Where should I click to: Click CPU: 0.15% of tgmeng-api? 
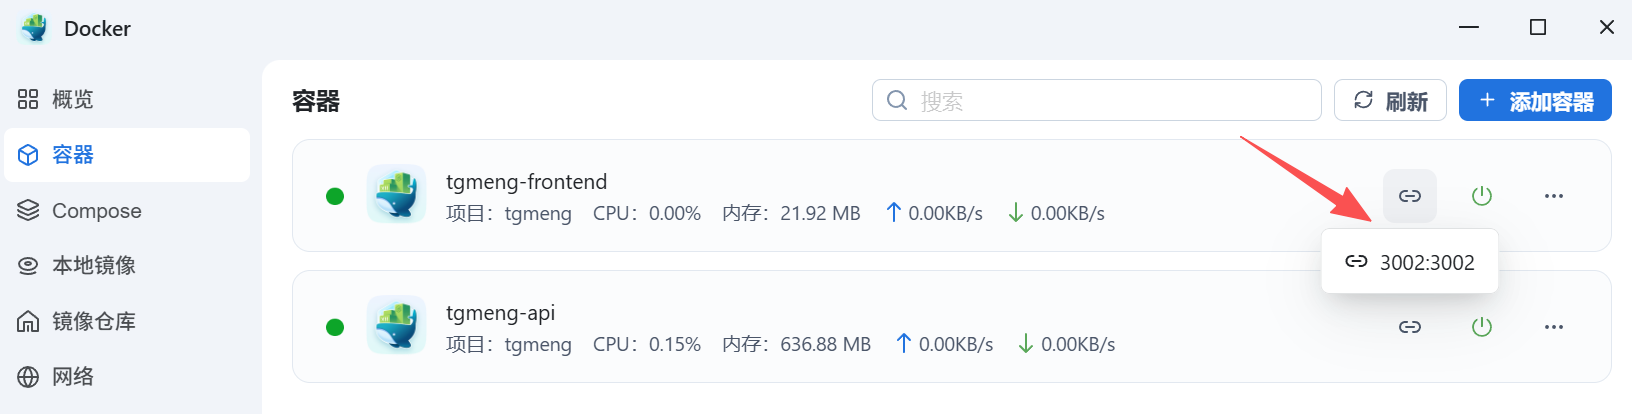[x=647, y=344]
